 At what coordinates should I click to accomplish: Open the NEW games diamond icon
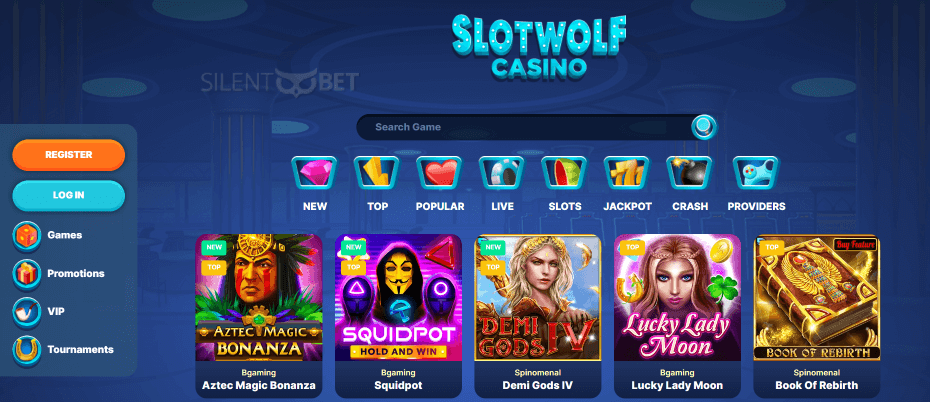(314, 173)
